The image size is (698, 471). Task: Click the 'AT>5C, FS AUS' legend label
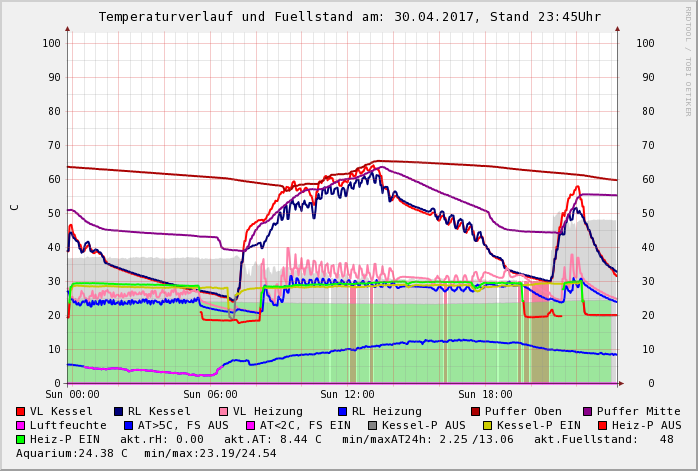(x=183, y=426)
